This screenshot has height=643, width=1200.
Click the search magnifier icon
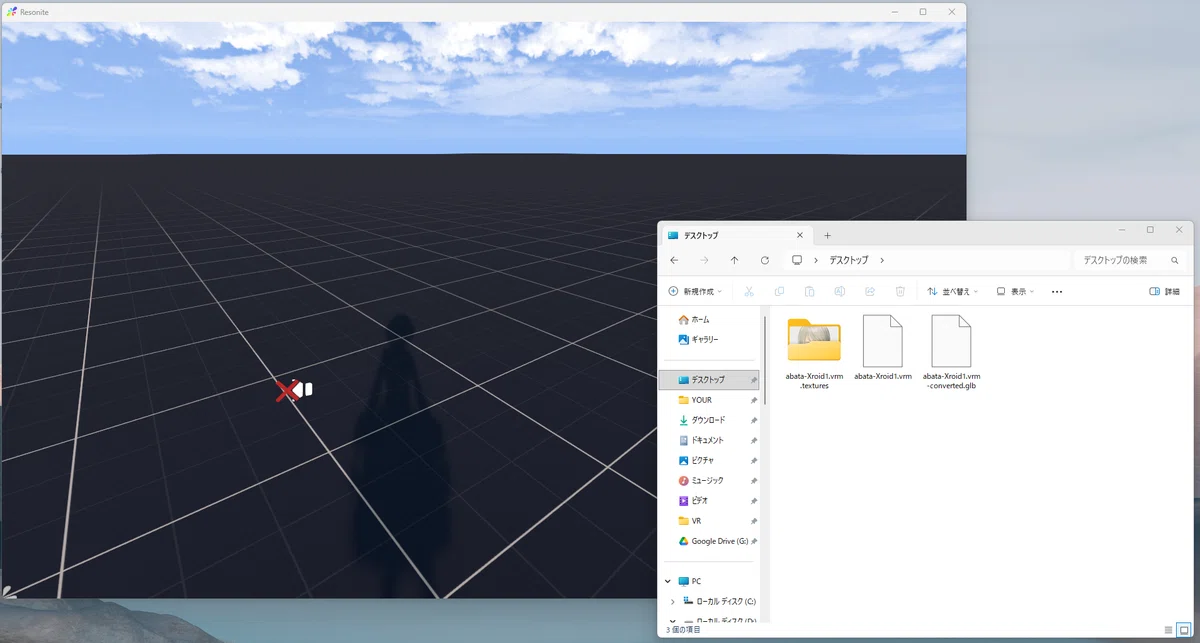(1173, 260)
